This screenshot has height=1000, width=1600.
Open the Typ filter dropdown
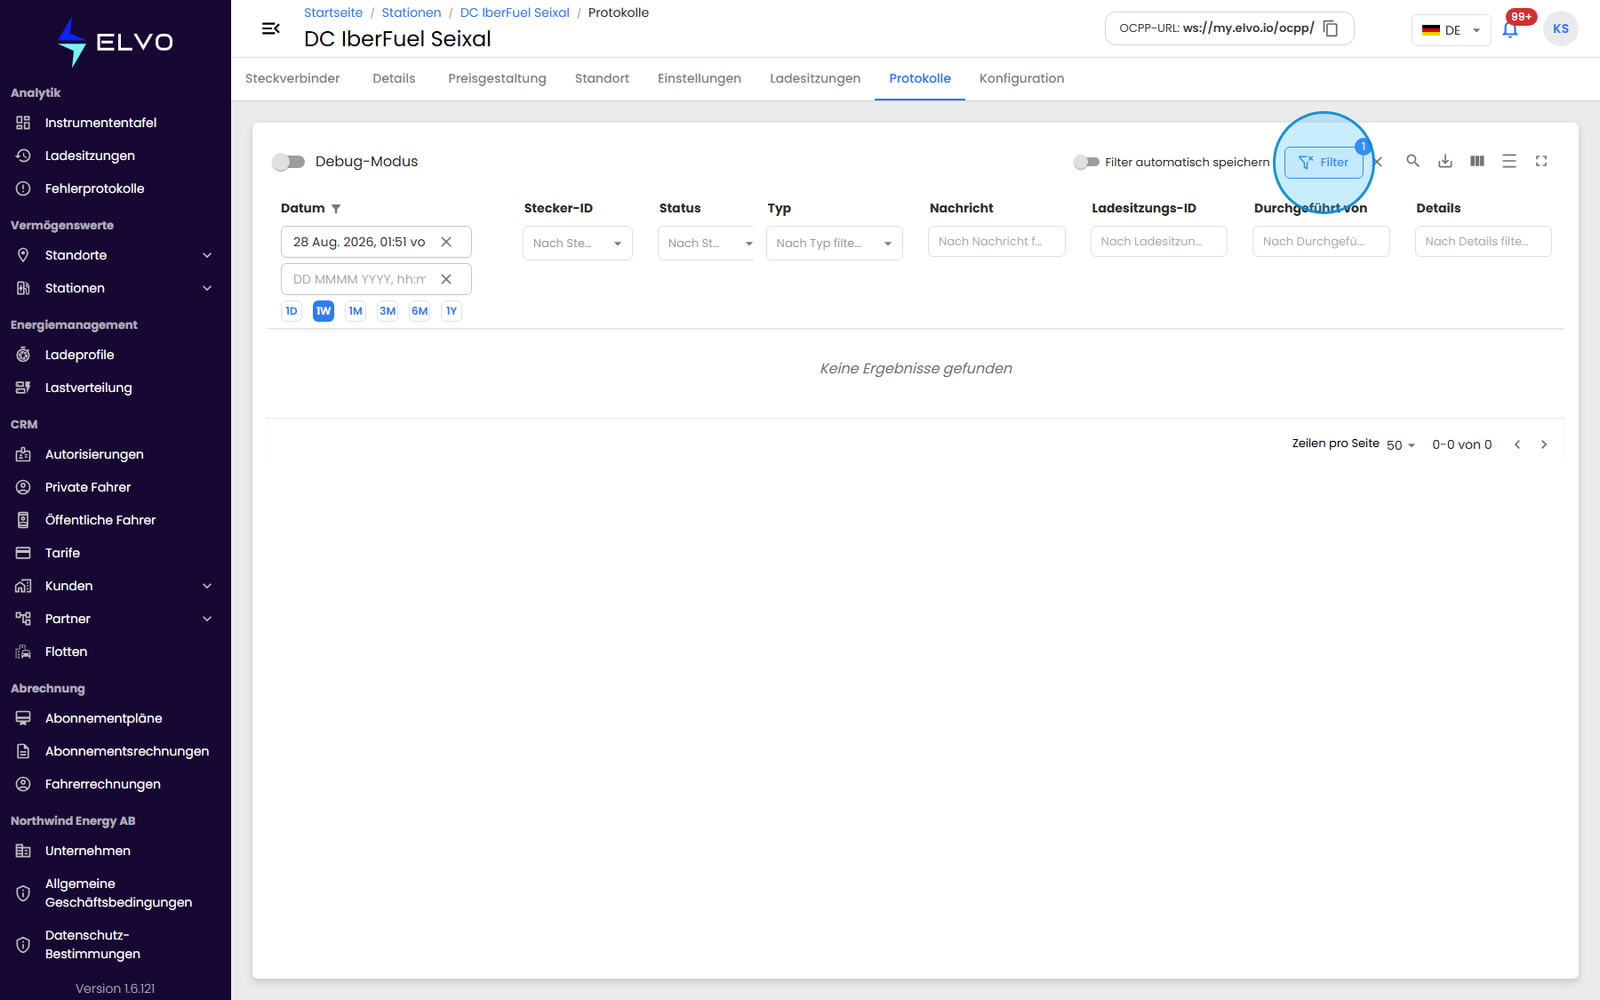point(834,243)
